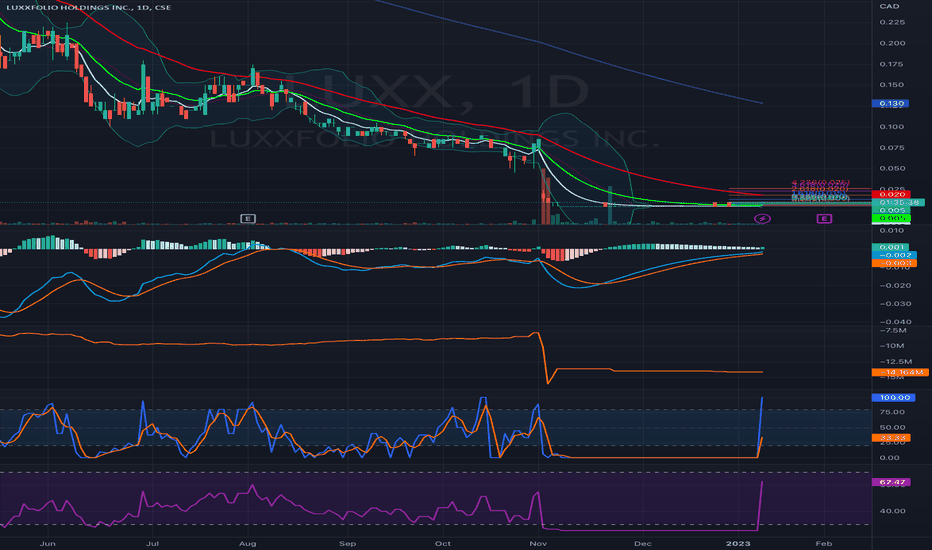Click the 01:35:38 countdown label

click(898, 202)
